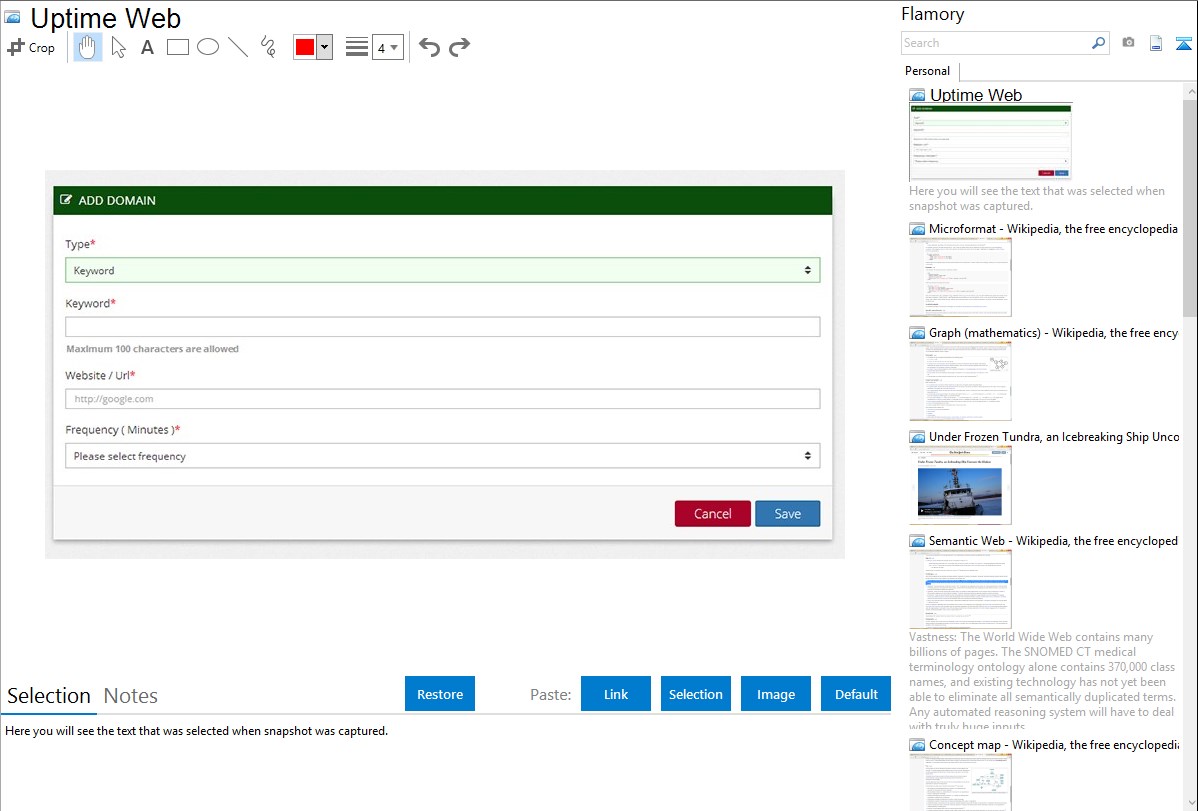1198x811 pixels.
Task: Click the Graph (mathematics) title text
Action: pos(1053,333)
